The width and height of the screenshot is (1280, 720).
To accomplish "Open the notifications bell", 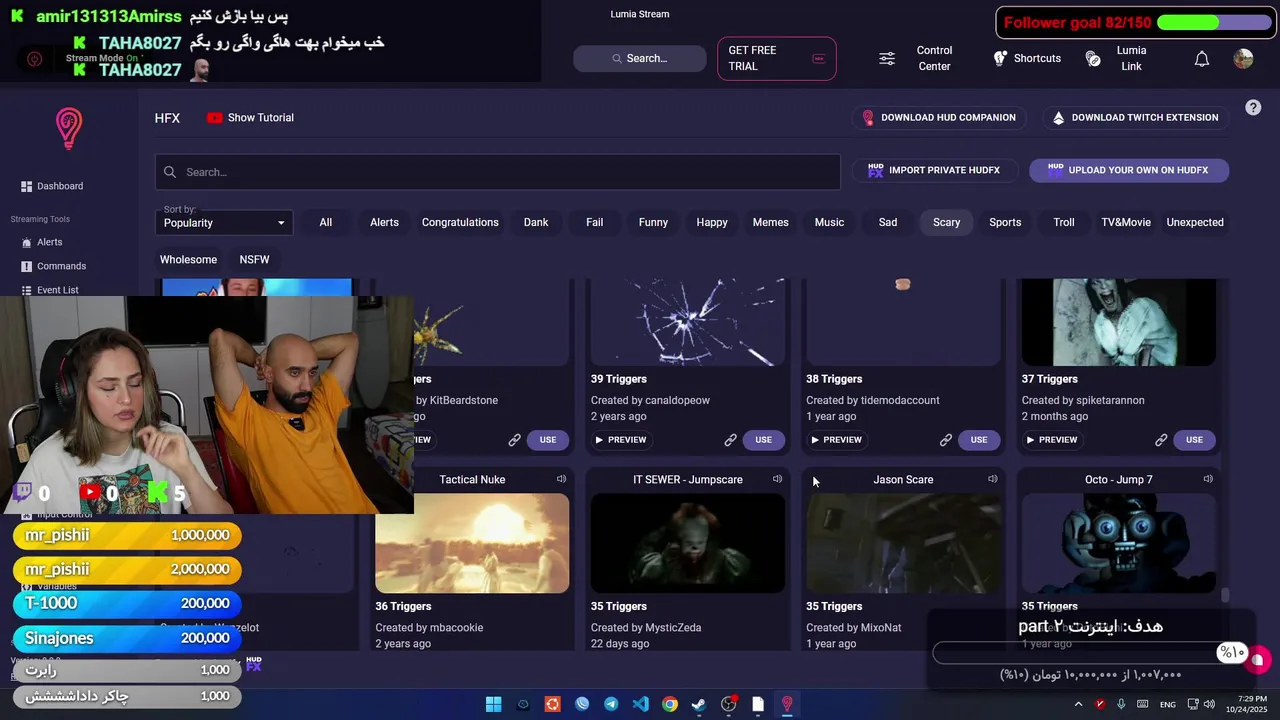I will point(1202,59).
